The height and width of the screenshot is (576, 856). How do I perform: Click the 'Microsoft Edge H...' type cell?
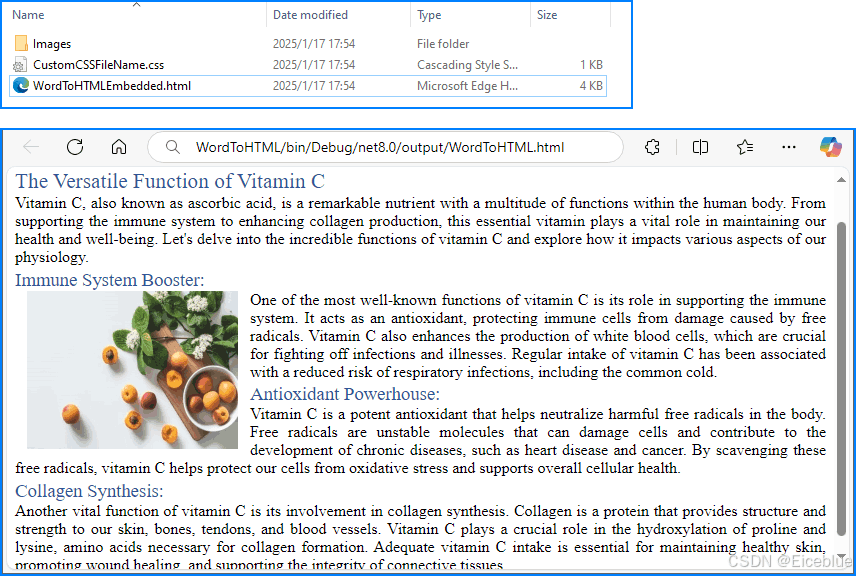point(467,86)
